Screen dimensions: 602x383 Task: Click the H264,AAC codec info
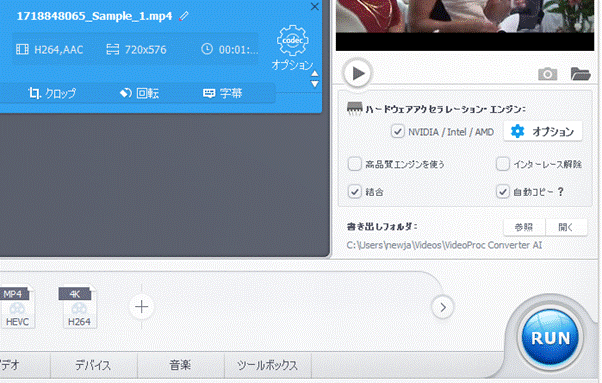coord(50,50)
